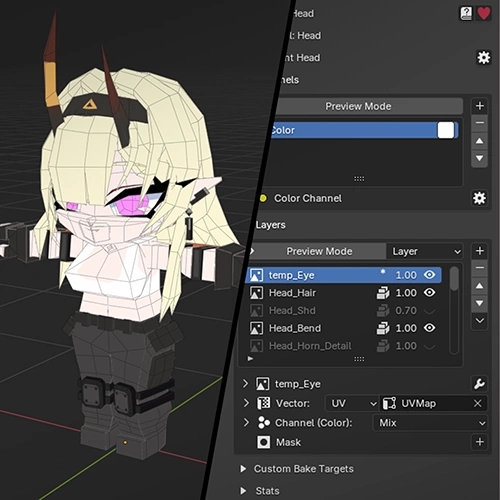This screenshot has height=500, width=500.
Task: Move layer down arrow
Action: point(480,303)
